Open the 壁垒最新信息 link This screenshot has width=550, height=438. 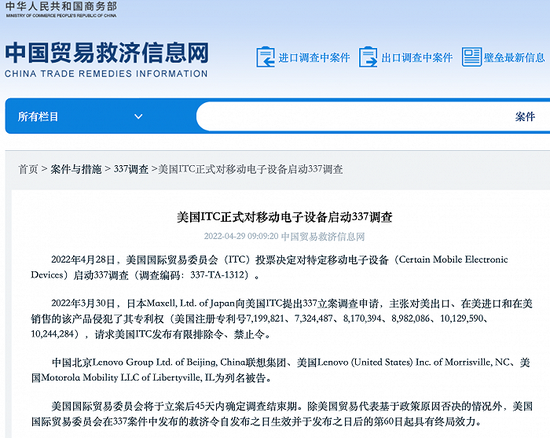(514, 58)
